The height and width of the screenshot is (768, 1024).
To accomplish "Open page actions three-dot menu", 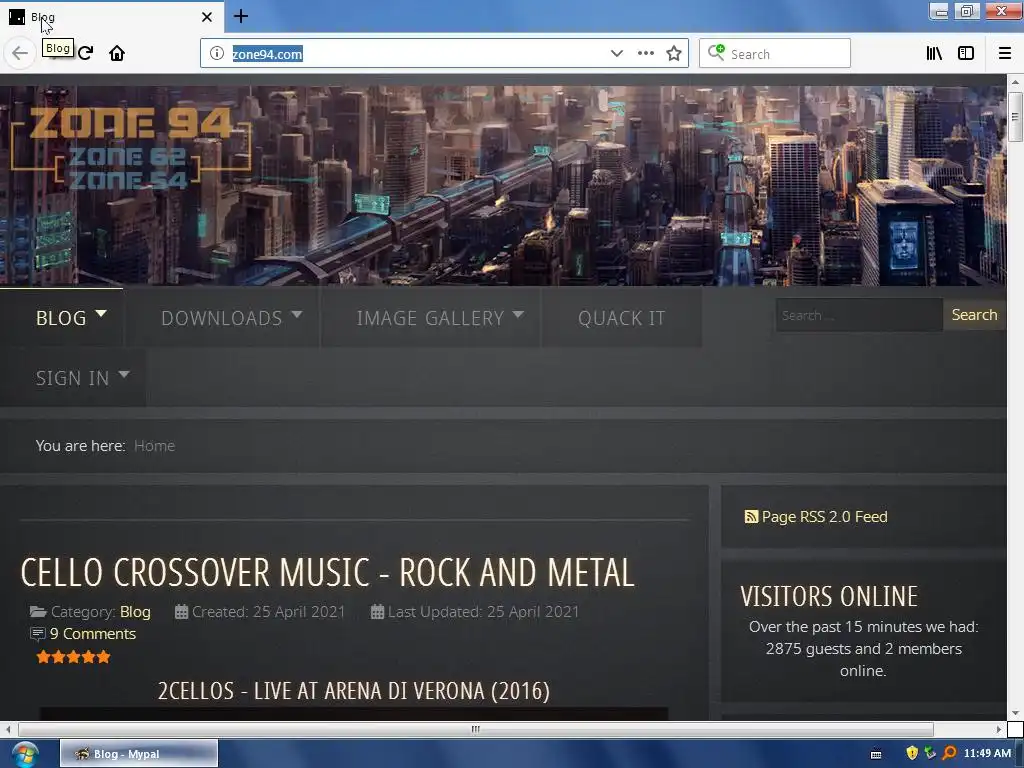I will 645,53.
